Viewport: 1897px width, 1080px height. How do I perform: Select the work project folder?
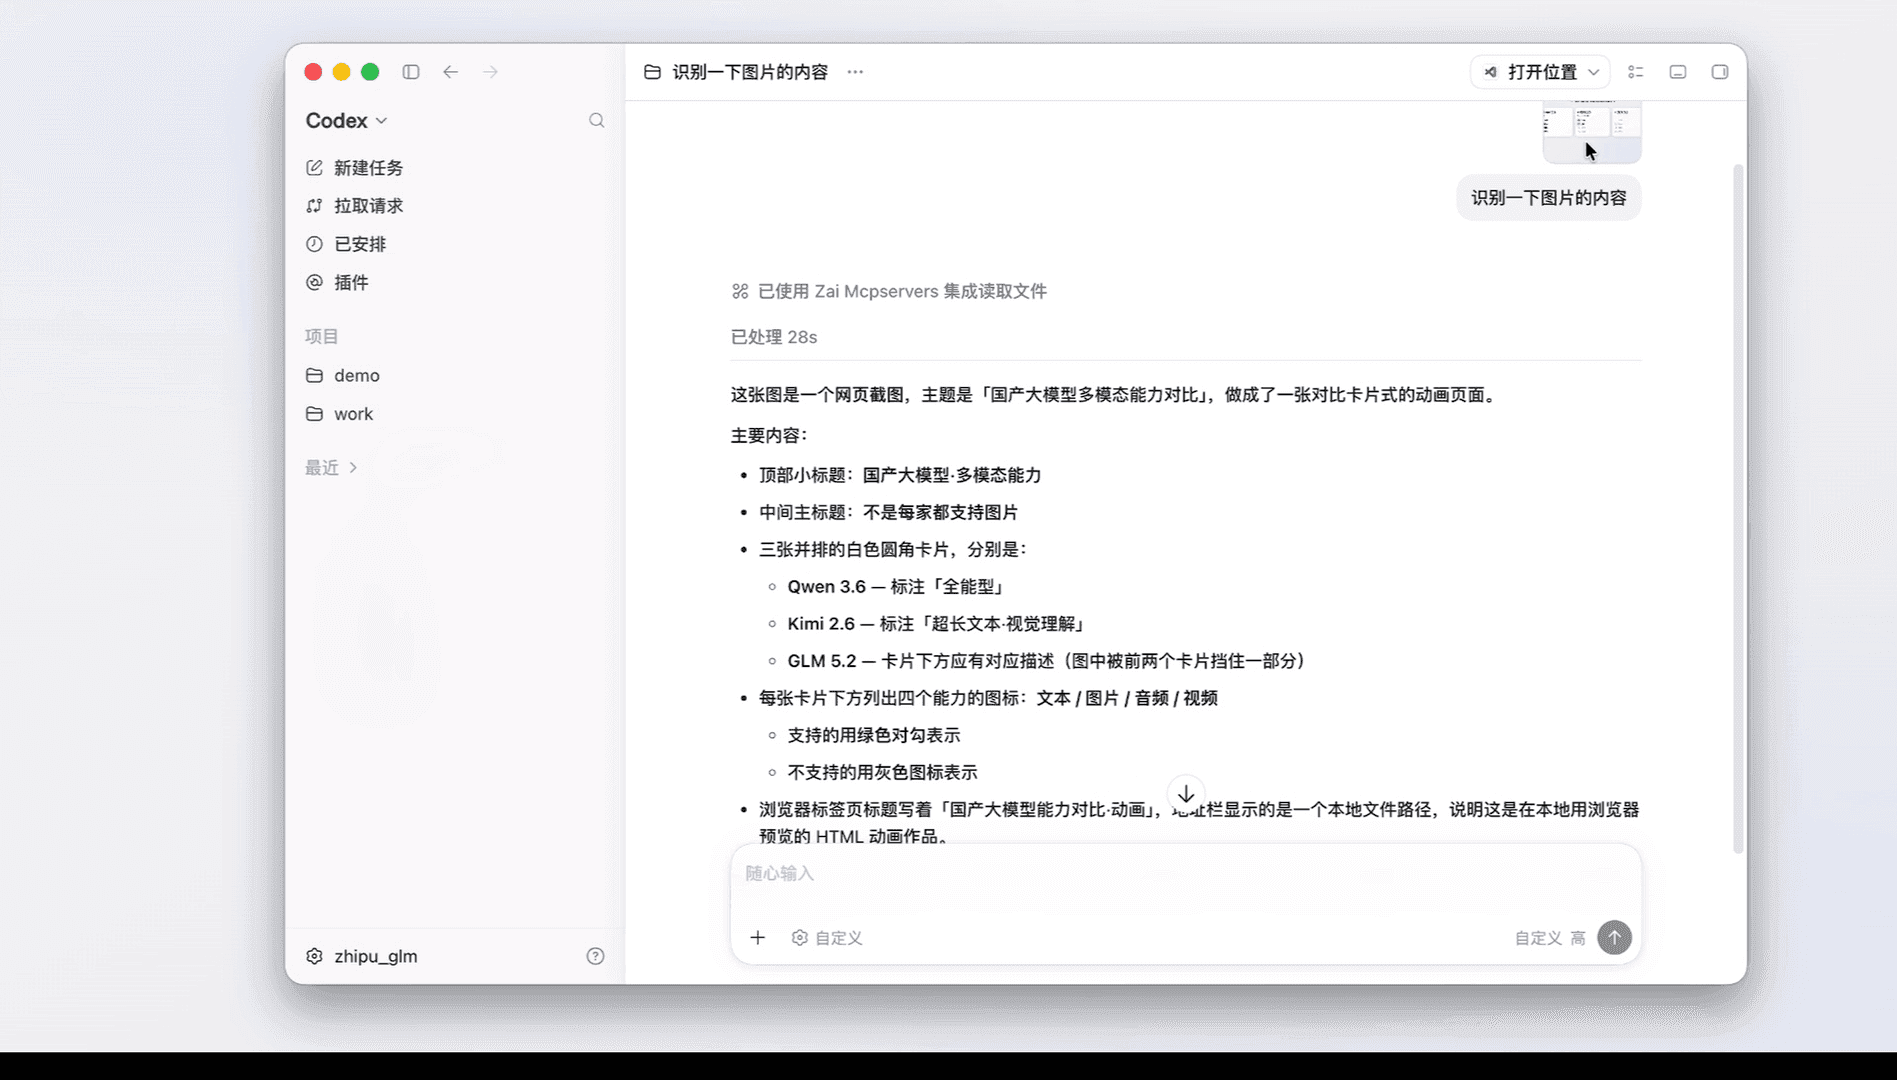point(340,414)
